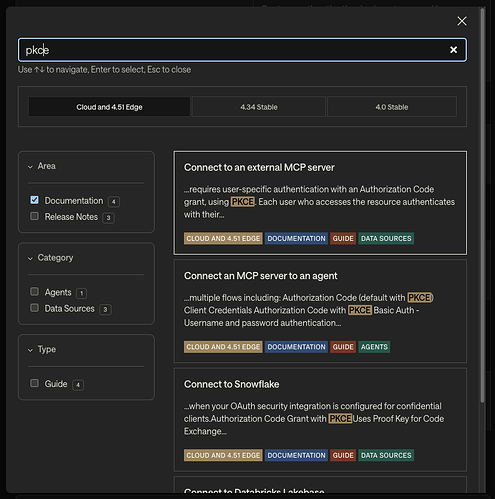
Task: Open Connect to an external MCP server result
Action: click(320, 203)
